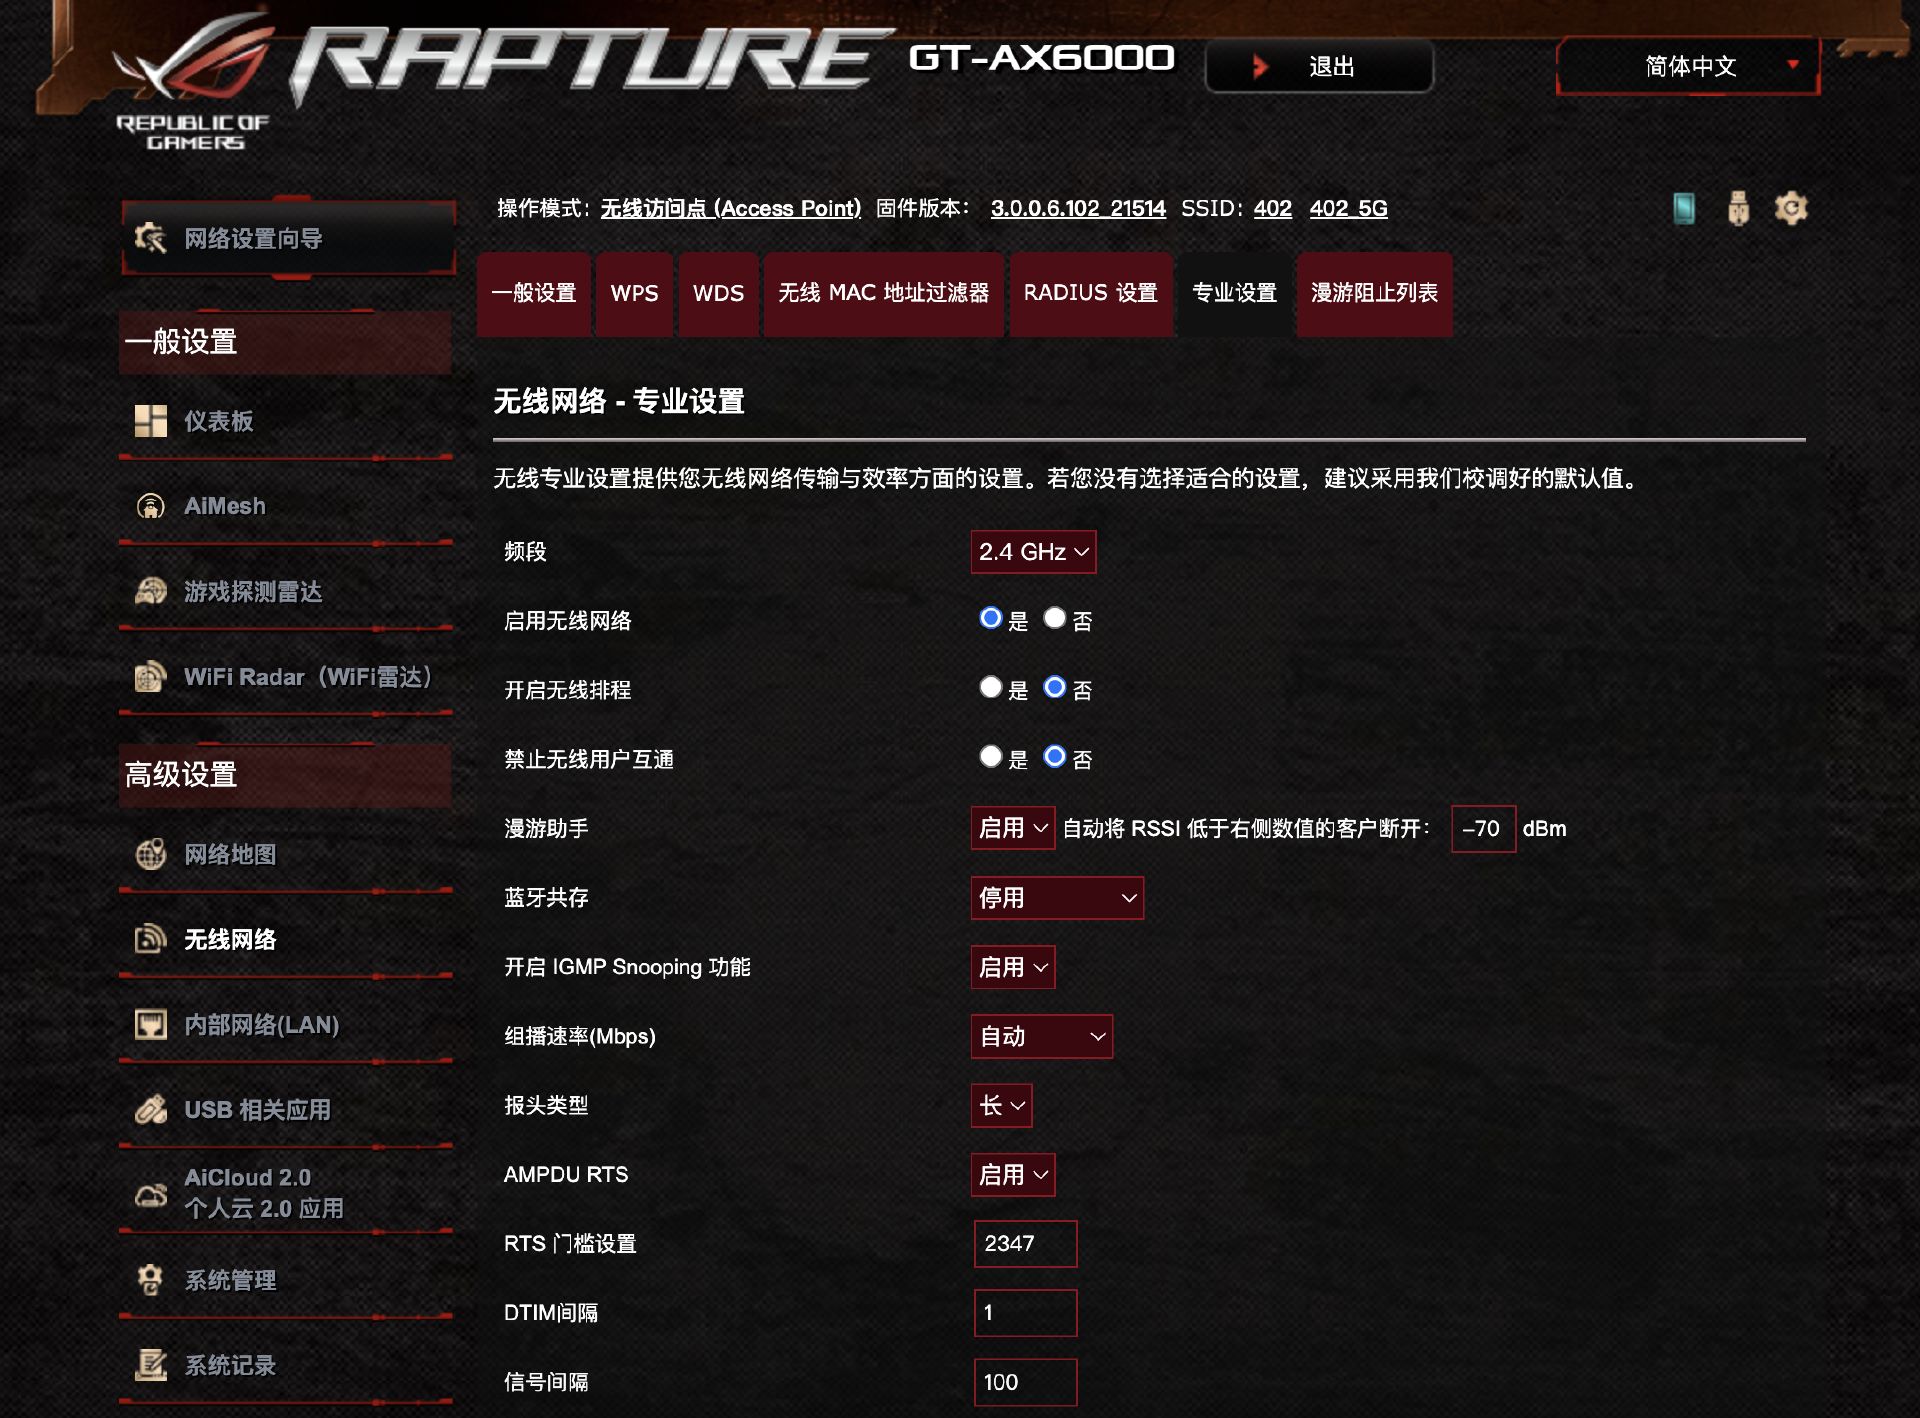Switch to the 一般设置 tab
The image size is (1920, 1418).
(534, 293)
